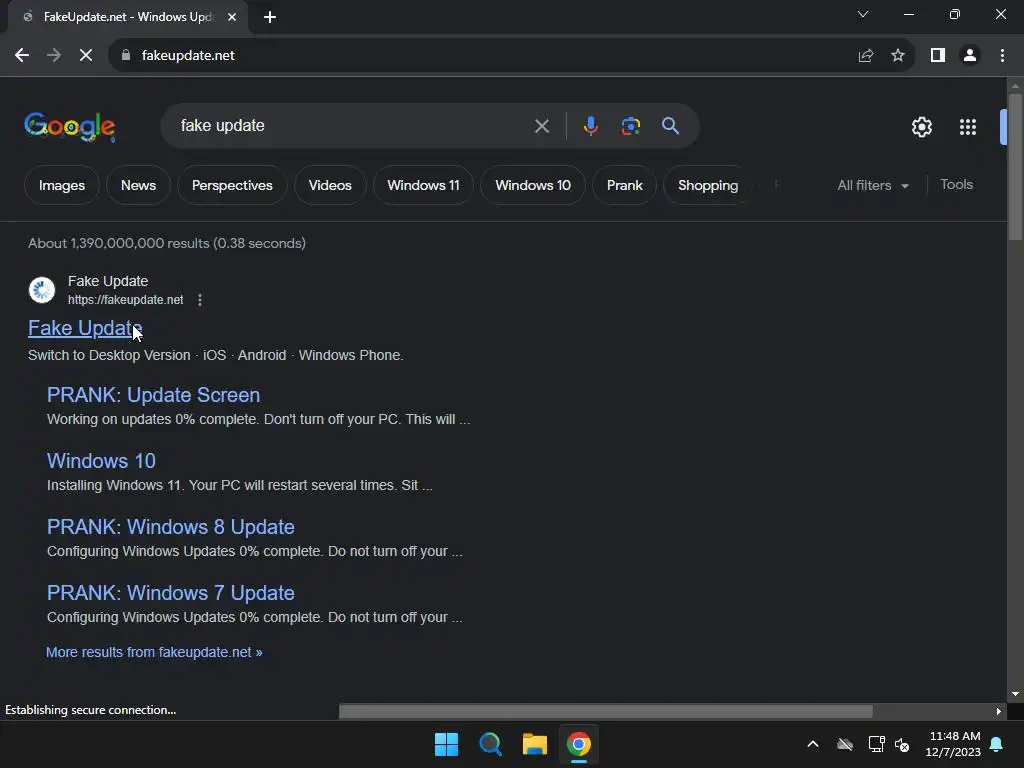Open the Windows Start menu

(x=447, y=744)
